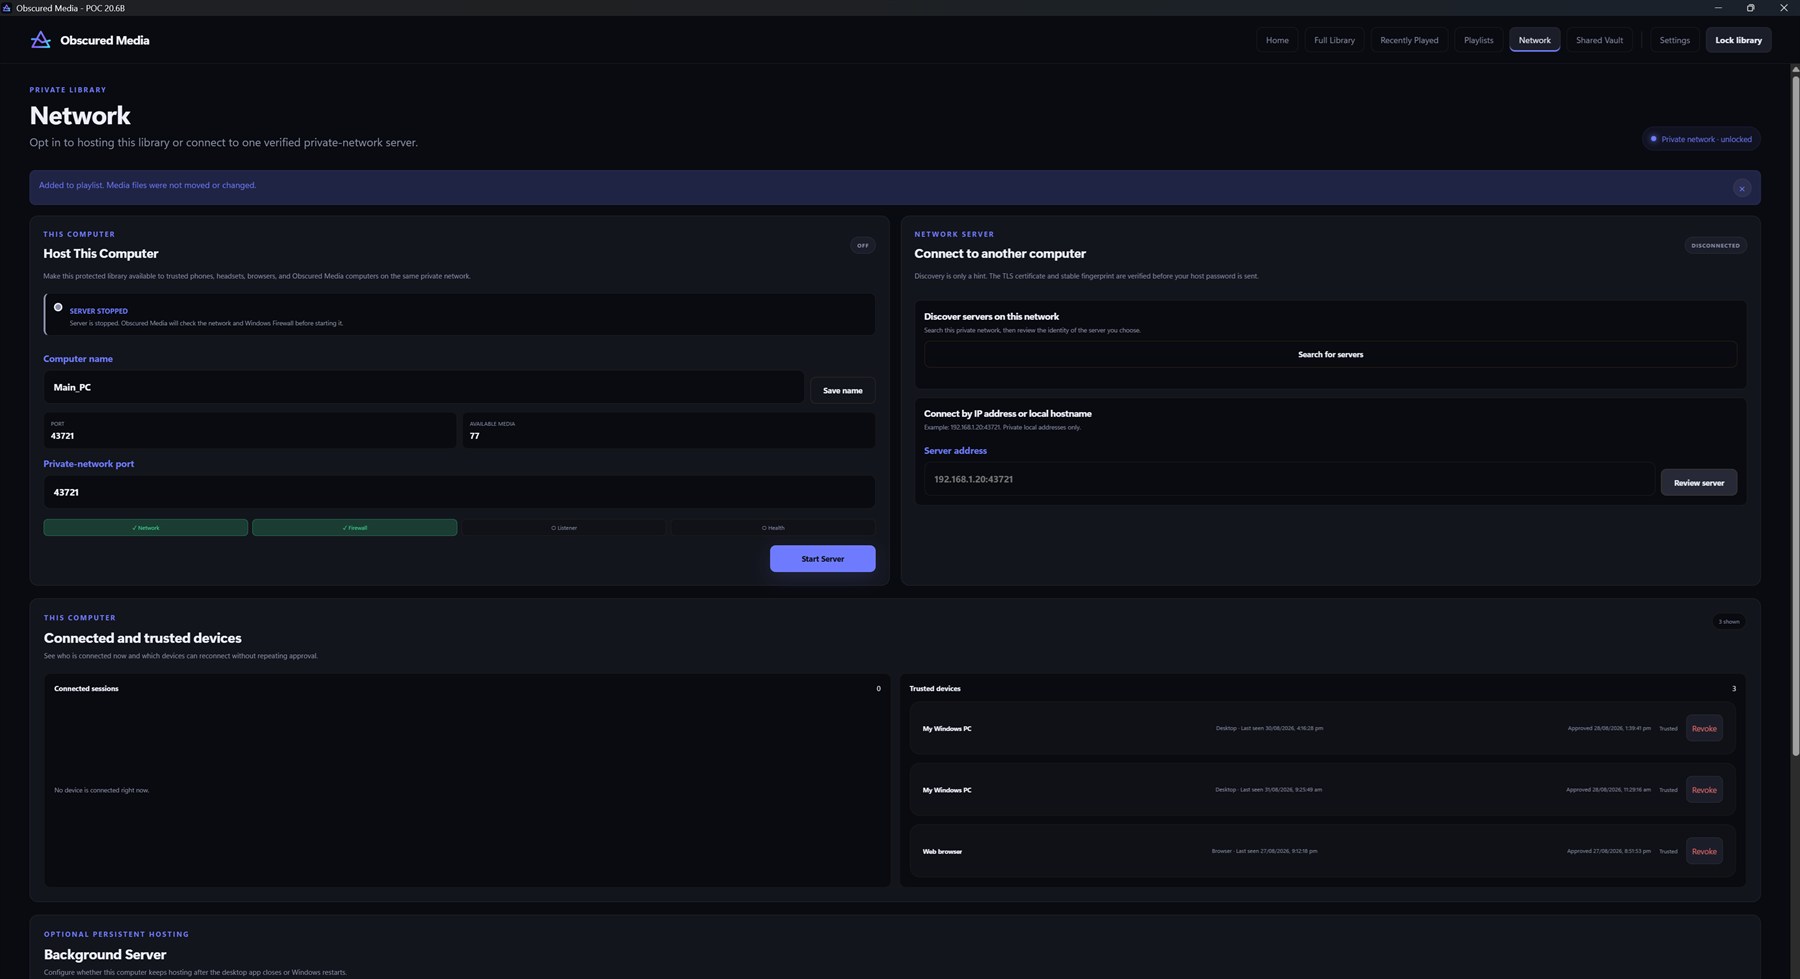Click the app icon in the title bar
The width and height of the screenshot is (1800, 979).
pos(7,8)
